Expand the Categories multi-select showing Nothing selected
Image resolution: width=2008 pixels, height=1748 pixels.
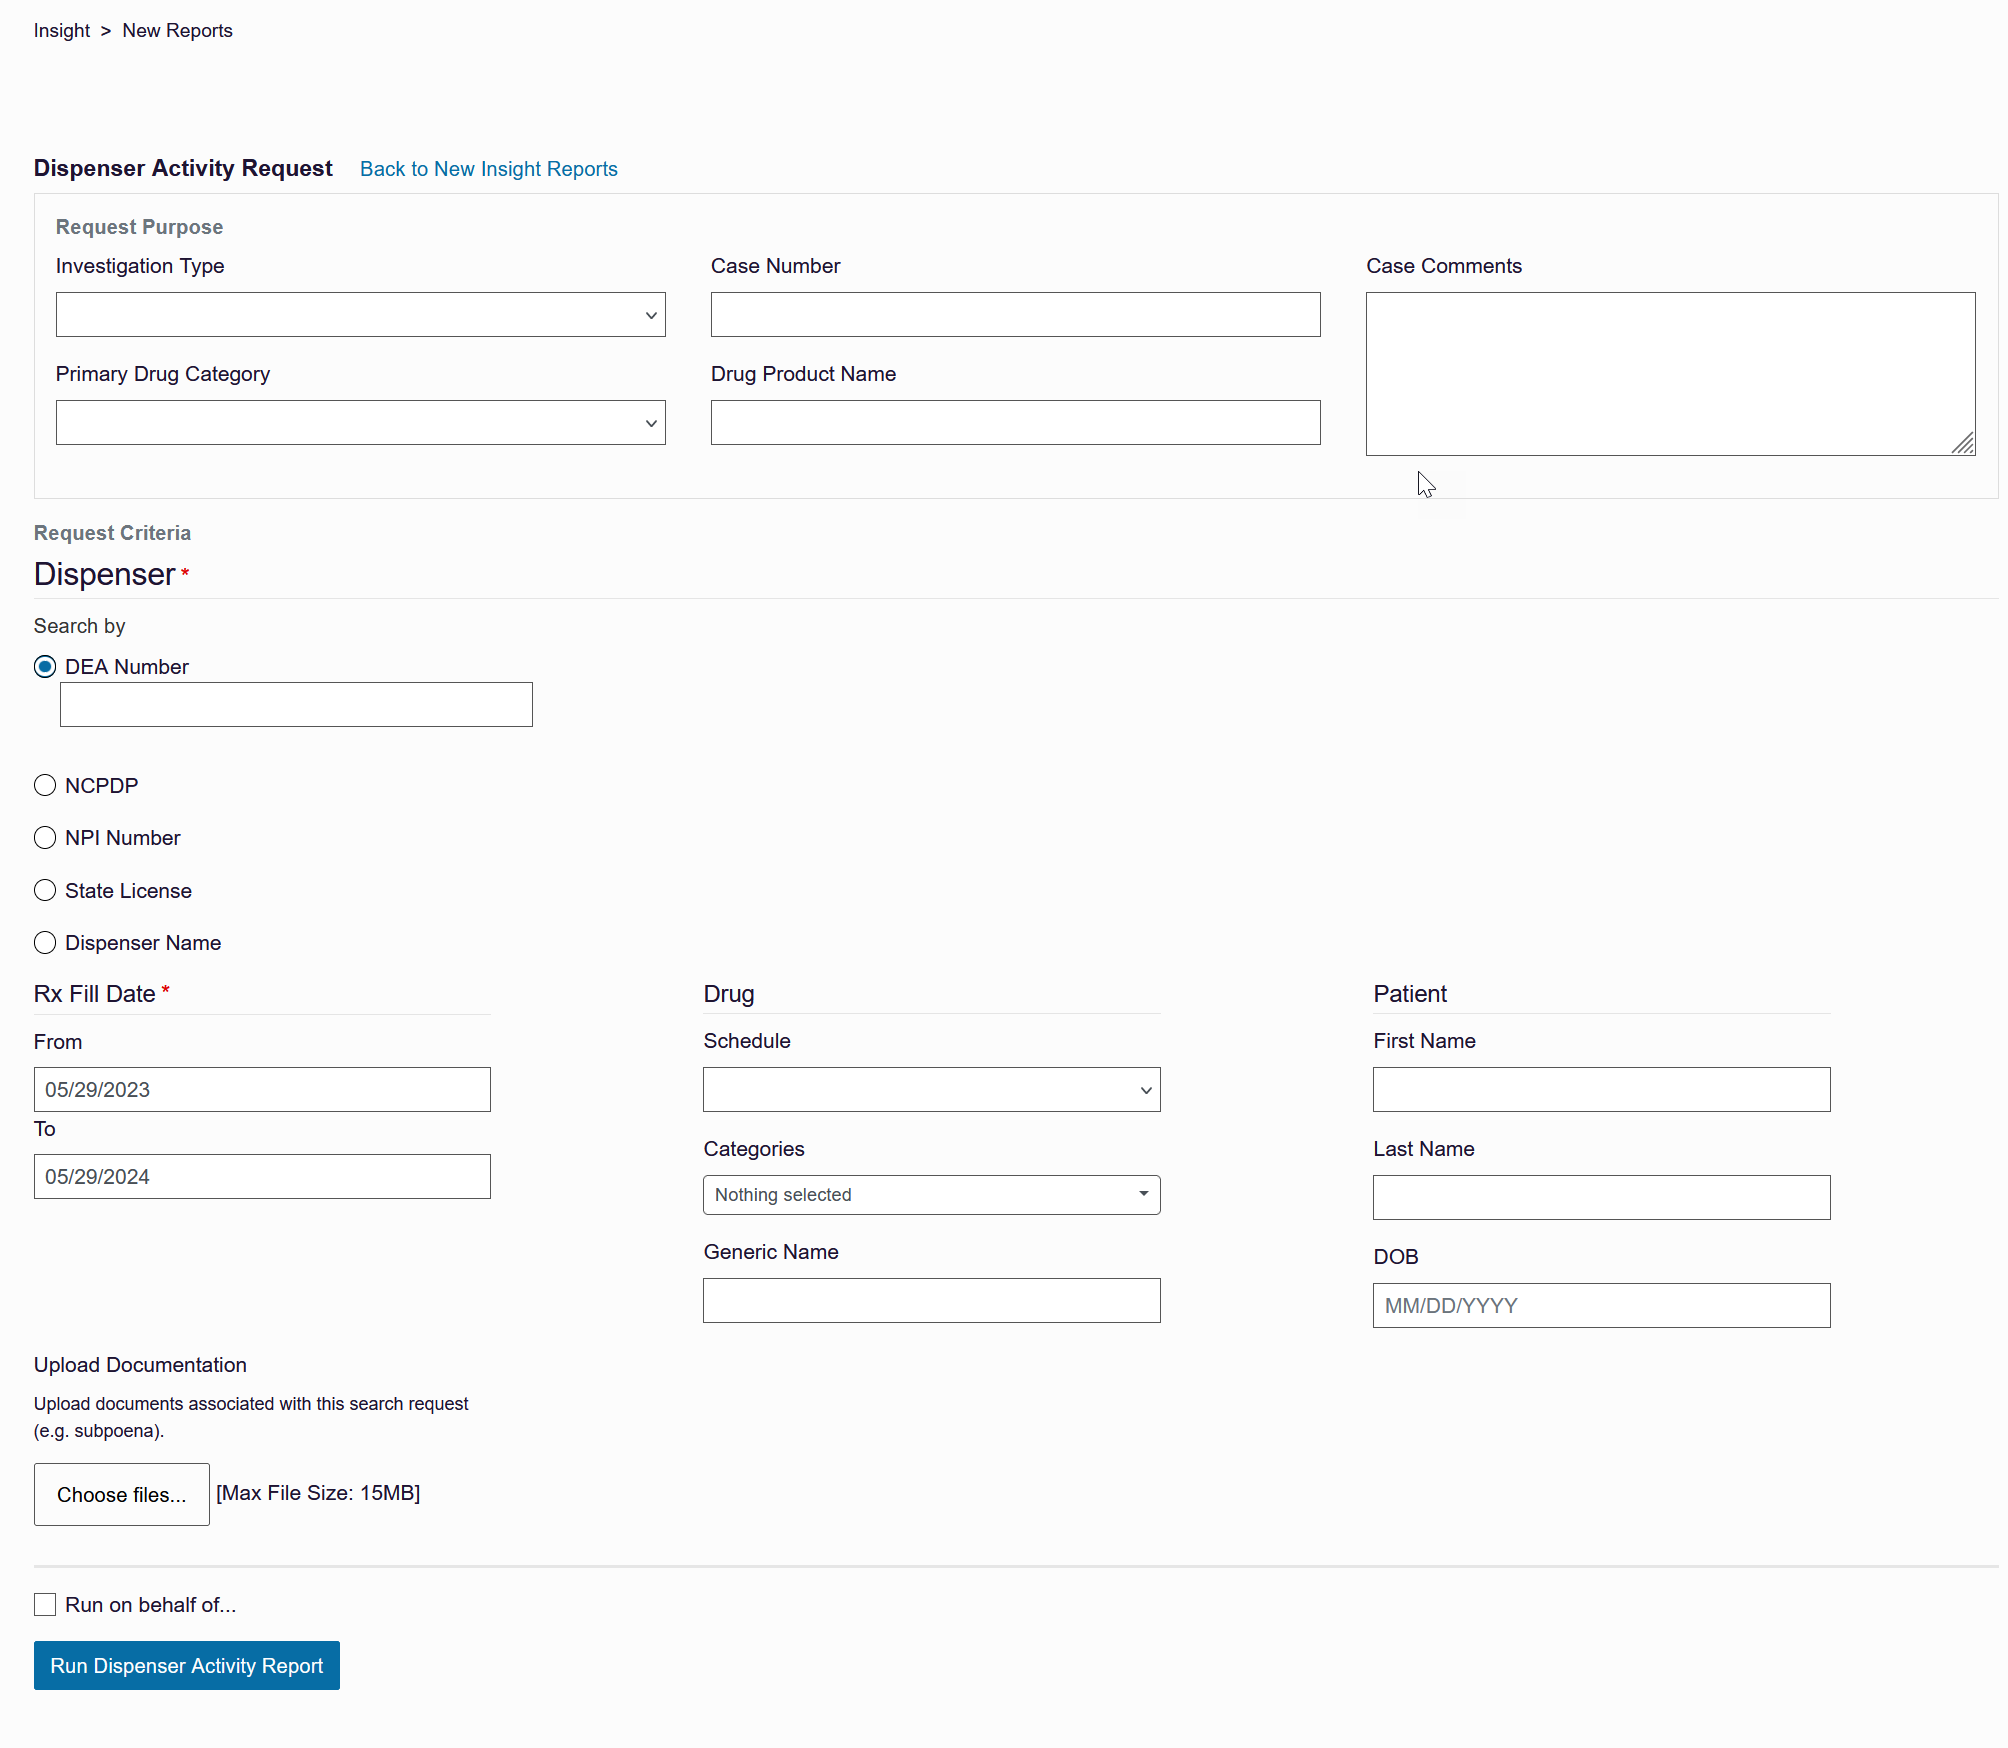pyautogui.click(x=930, y=1194)
